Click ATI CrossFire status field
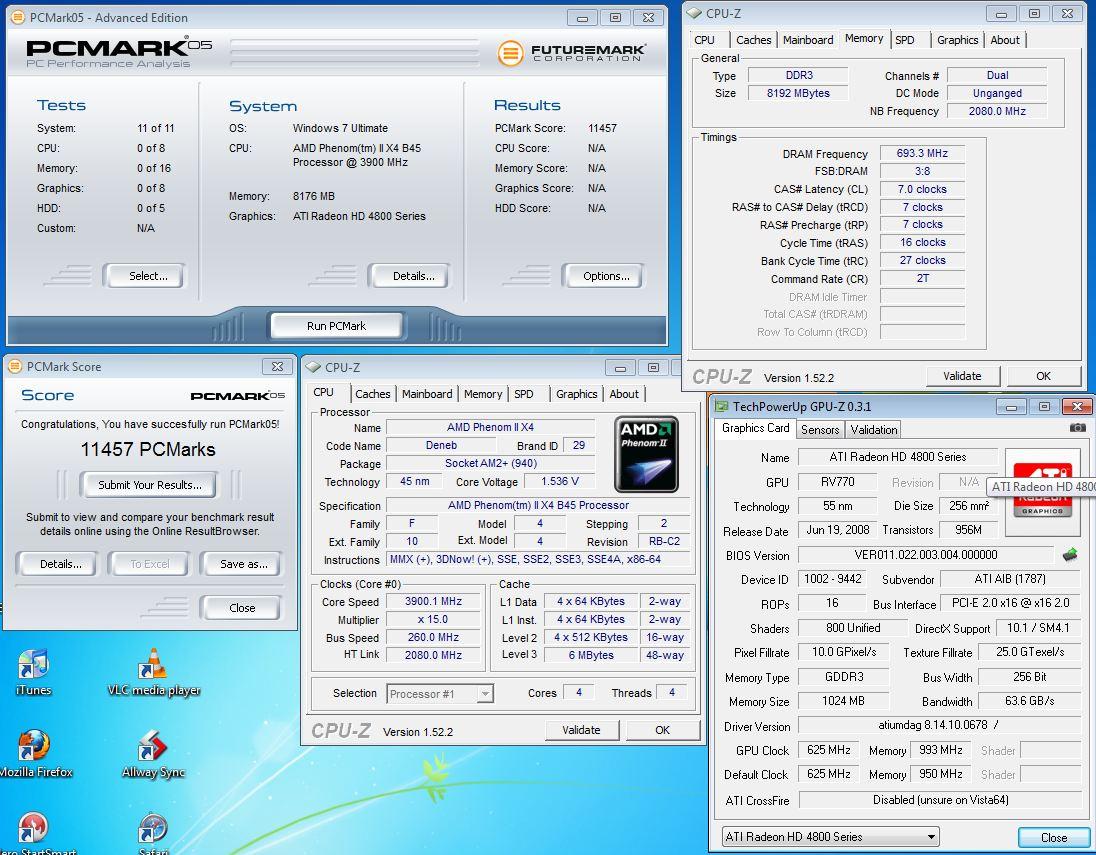 940,800
